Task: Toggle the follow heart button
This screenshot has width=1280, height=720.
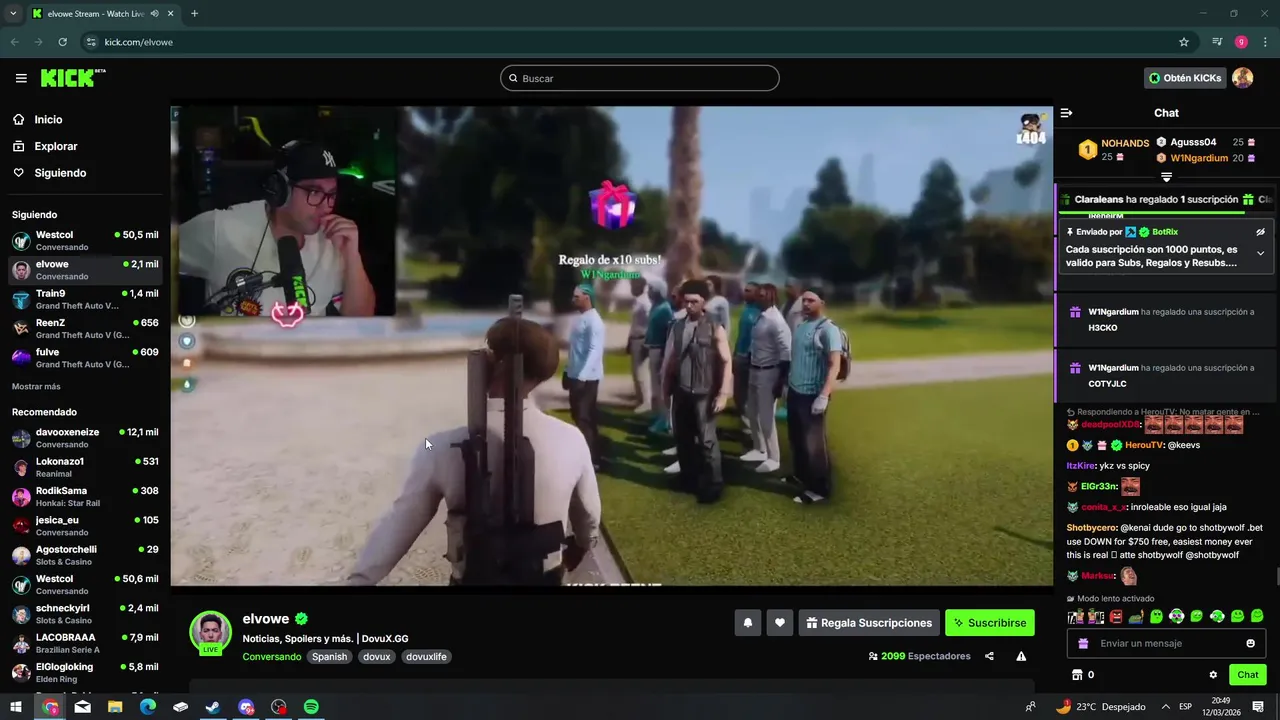Action: [x=780, y=623]
